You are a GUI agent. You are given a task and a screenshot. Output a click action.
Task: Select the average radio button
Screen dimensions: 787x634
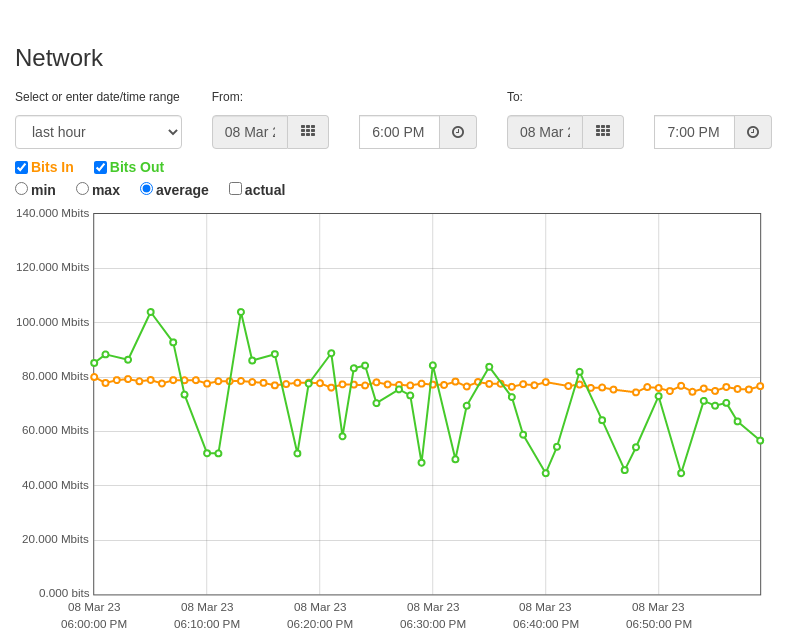[x=146, y=189]
